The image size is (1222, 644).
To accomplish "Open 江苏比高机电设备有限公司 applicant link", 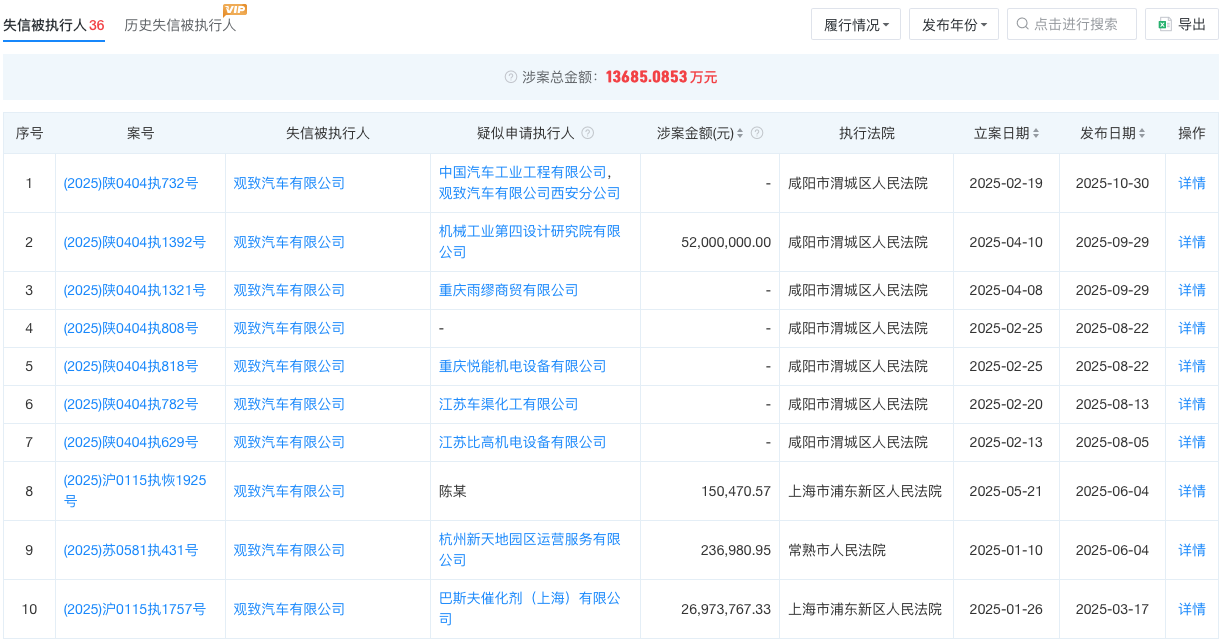I will (523, 442).
